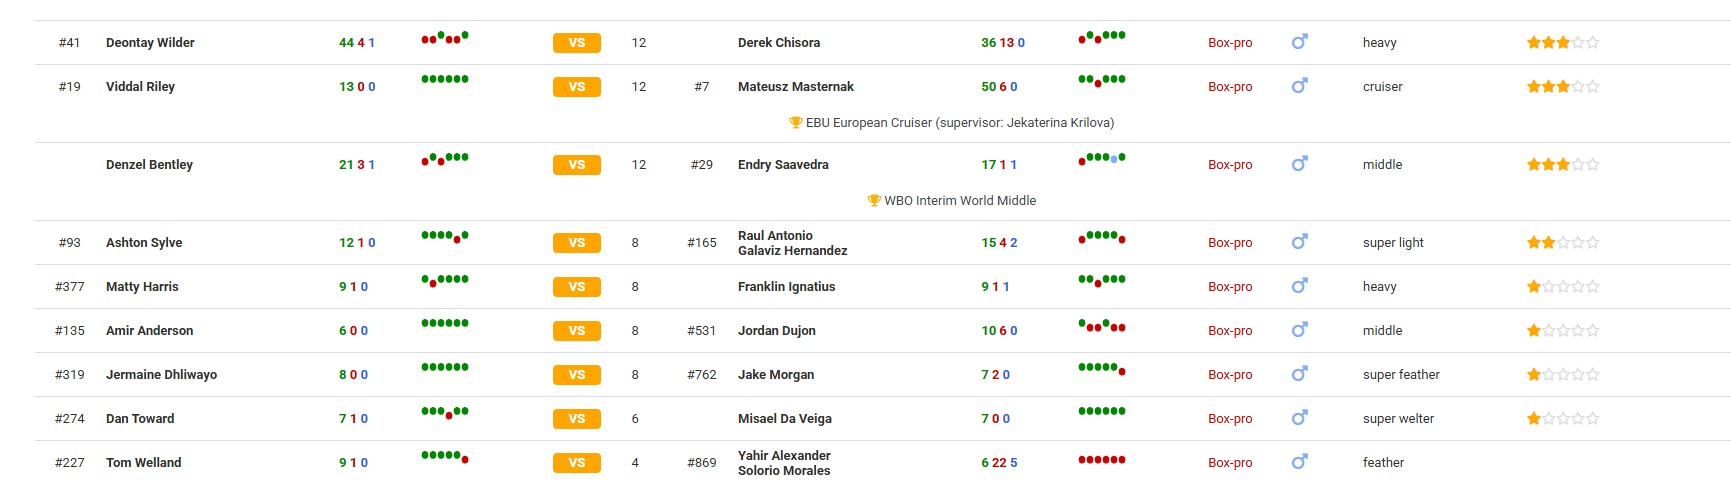
Task: Click the WBO Interim World Middle trophy icon
Action: 874,201
